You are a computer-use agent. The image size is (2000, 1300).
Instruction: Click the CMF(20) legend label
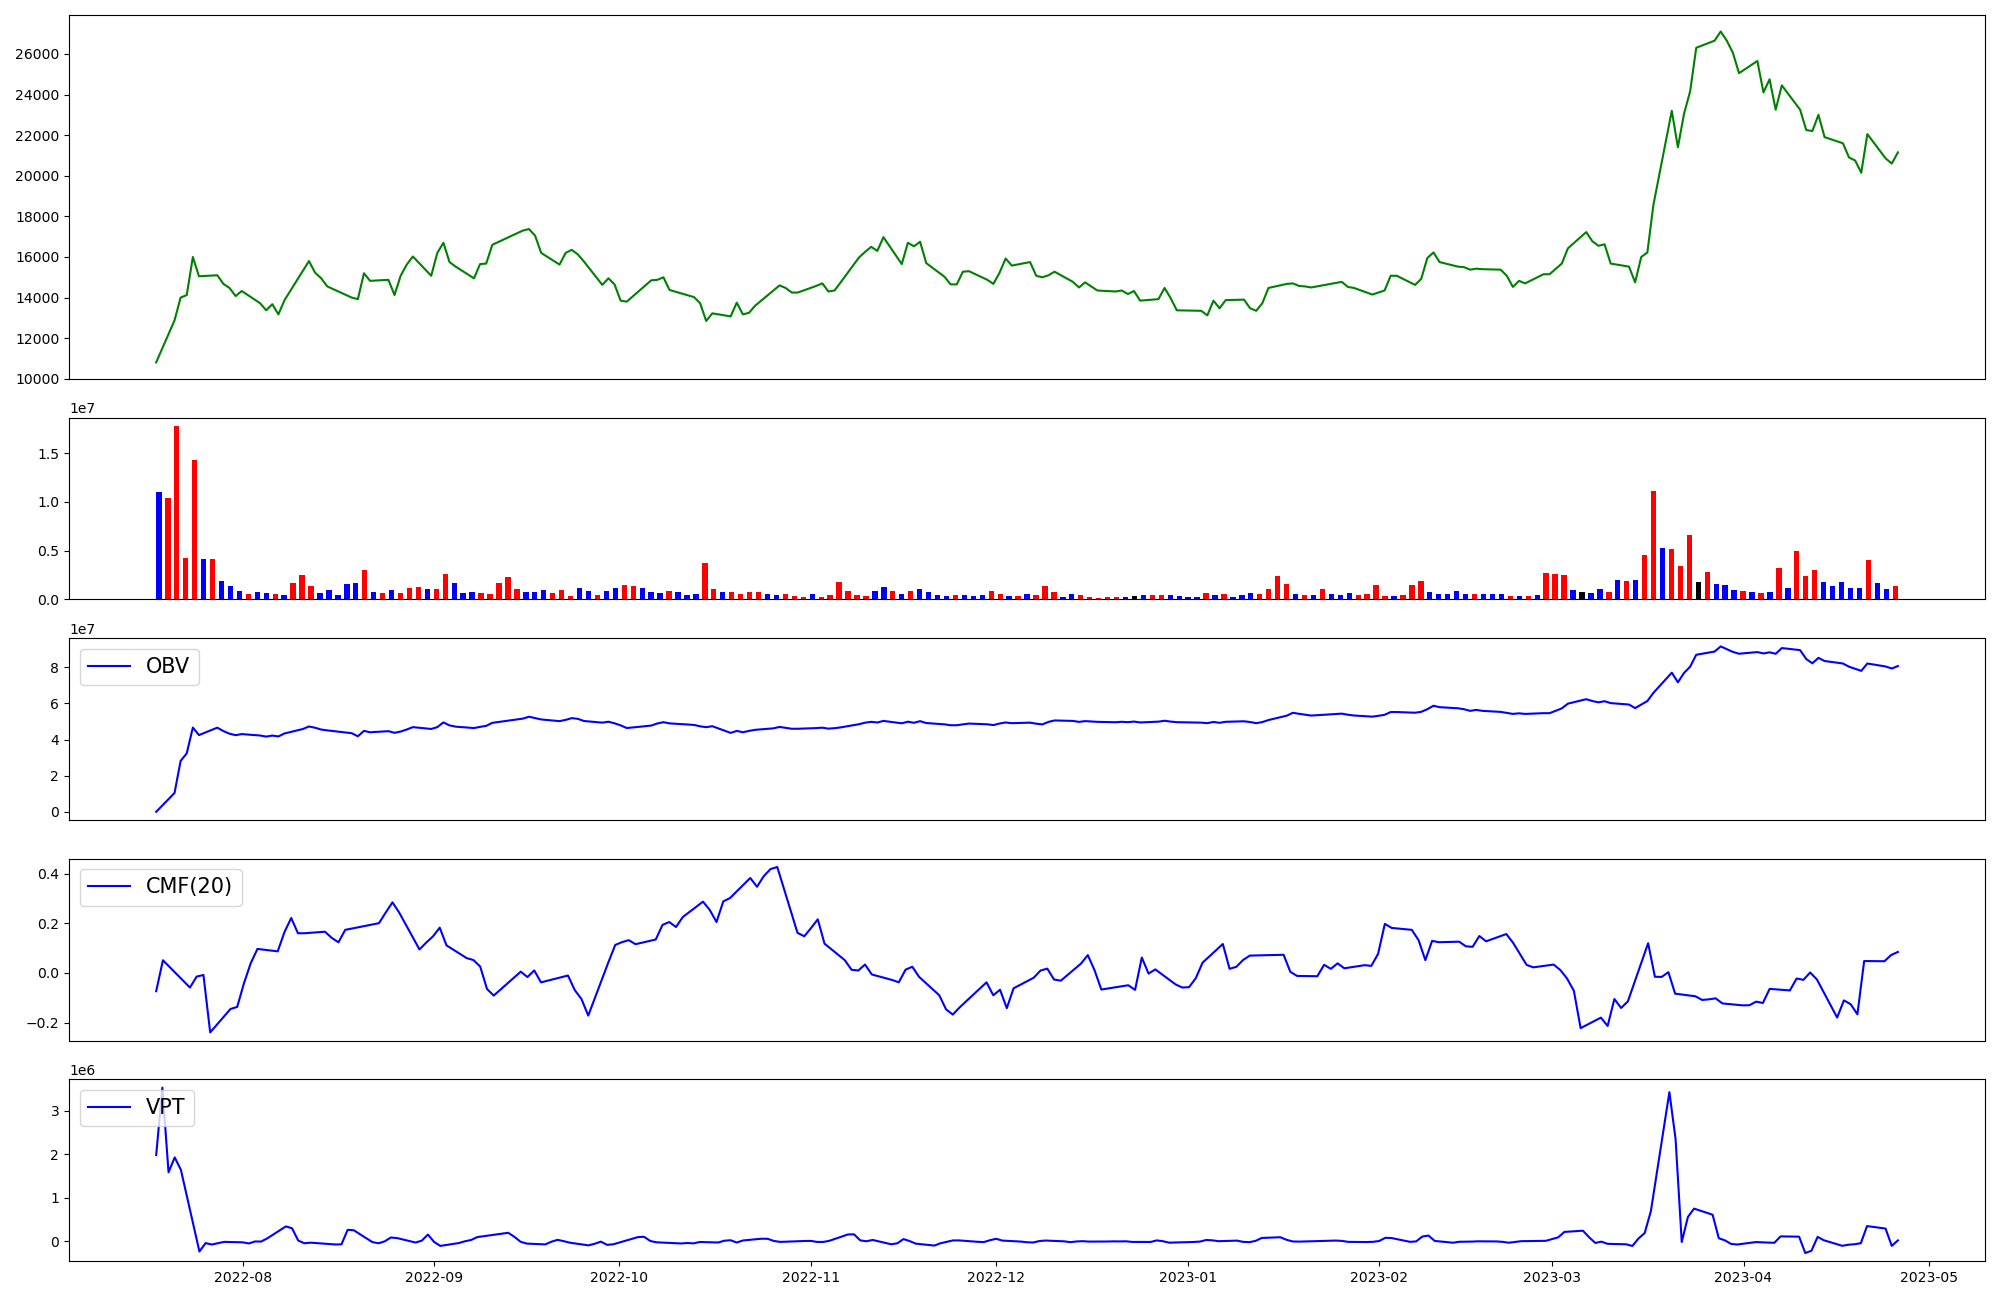(x=188, y=887)
